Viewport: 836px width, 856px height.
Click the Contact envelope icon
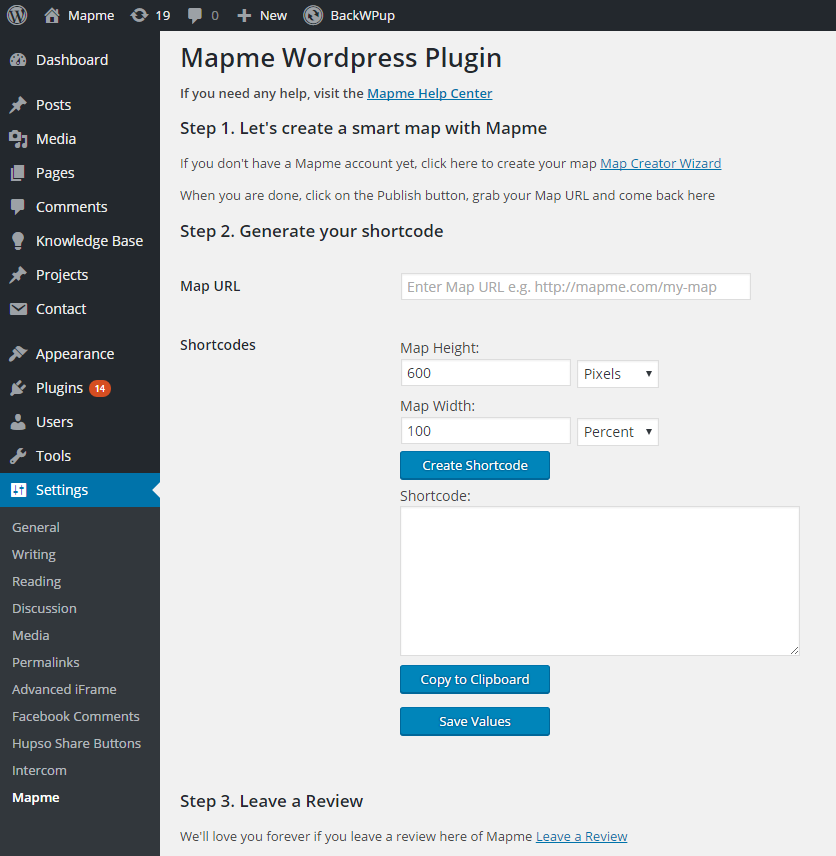click(18, 309)
